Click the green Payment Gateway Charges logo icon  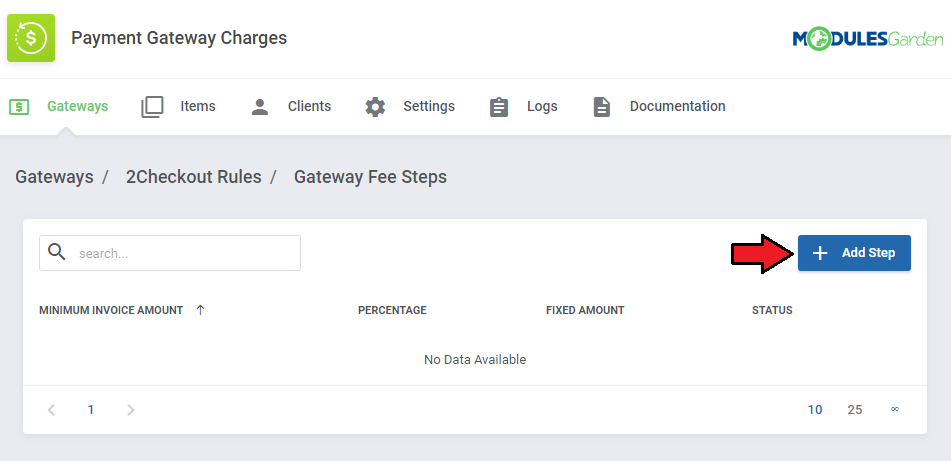[x=31, y=38]
